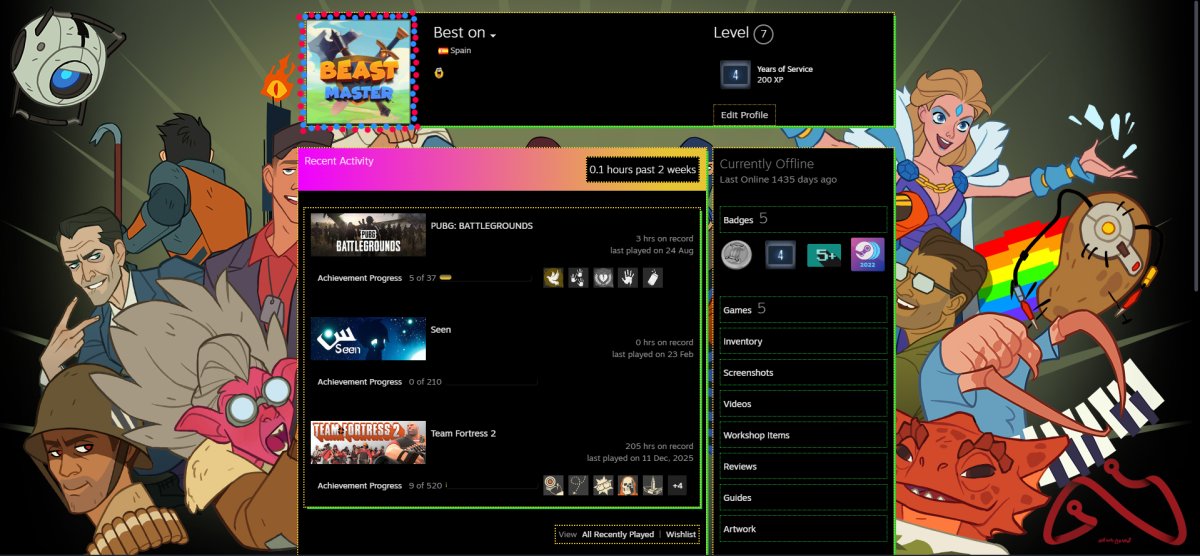Screen dimensions: 1200x556
Task: Open TF2 second achievement rope icon
Action: 578,486
